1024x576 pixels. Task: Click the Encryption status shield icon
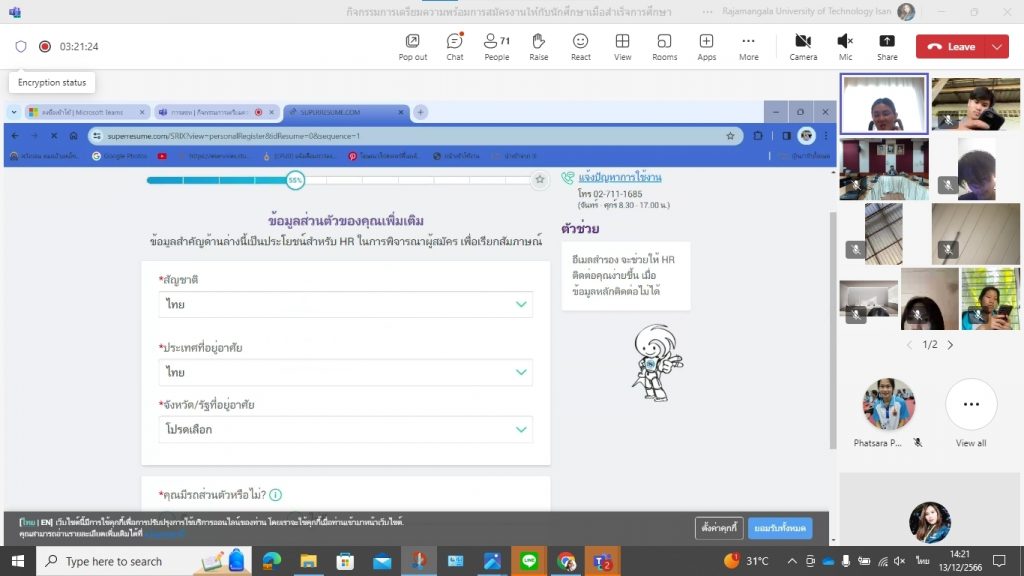tap(21, 46)
